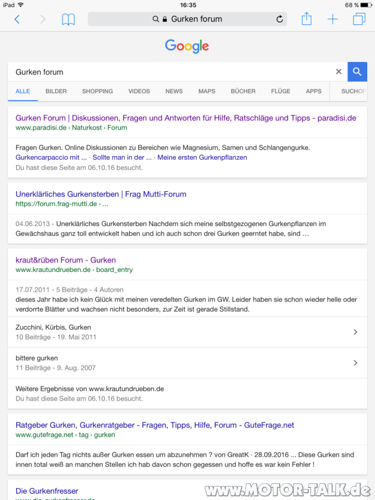Screen dimensions: 375x500
Task: Open the paradisi.de Gurken Forum result
Action: 186,118
